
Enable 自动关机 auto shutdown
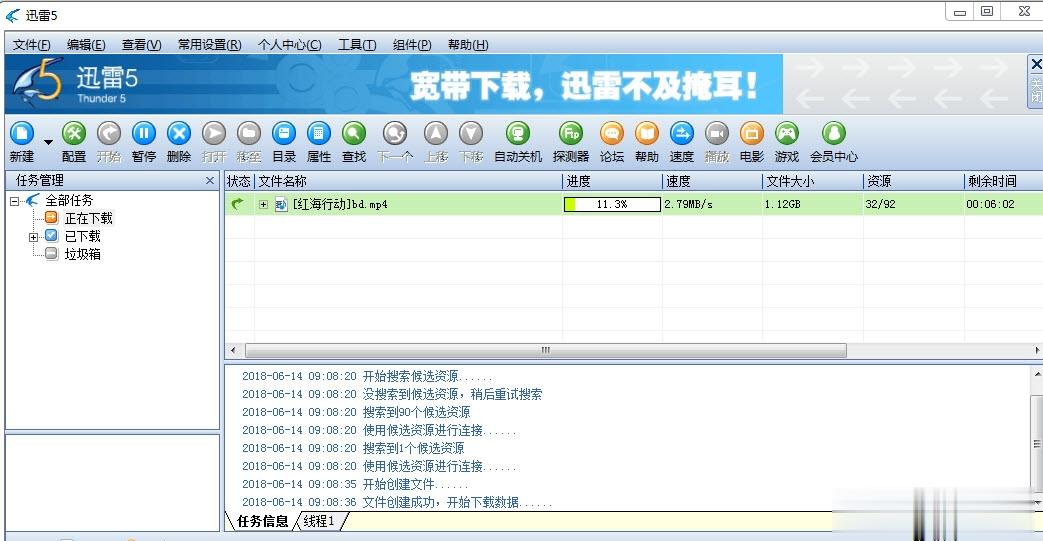pos(518,134)
